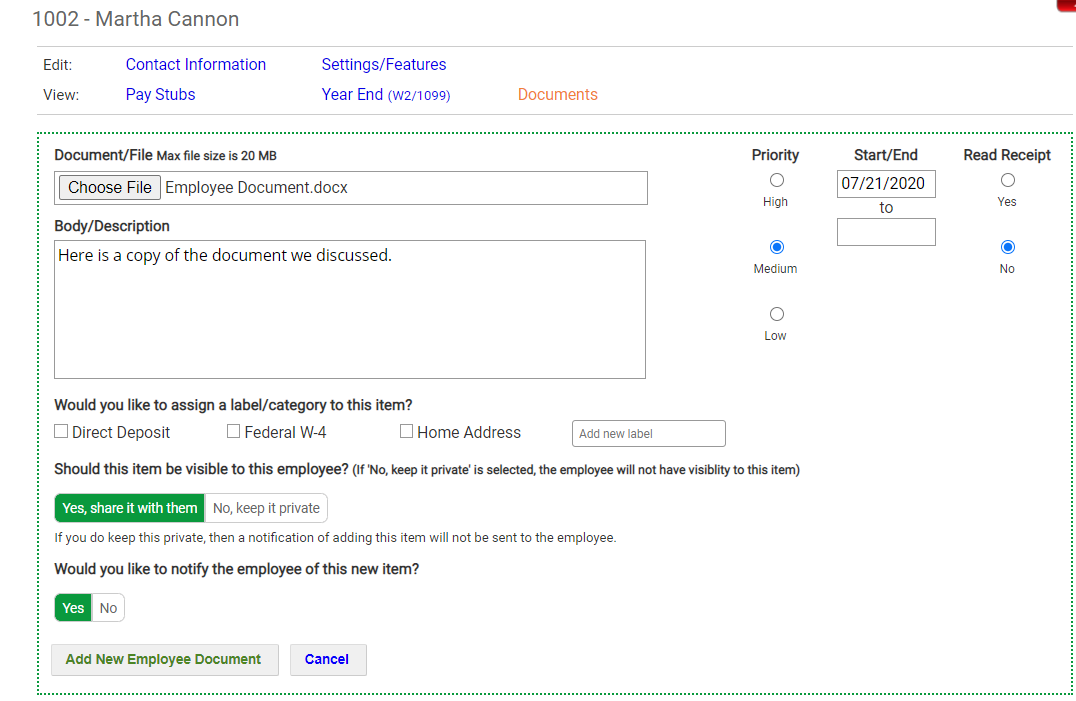Select Yes to notify the employee

pyautogui.click(x=73, y=608)
